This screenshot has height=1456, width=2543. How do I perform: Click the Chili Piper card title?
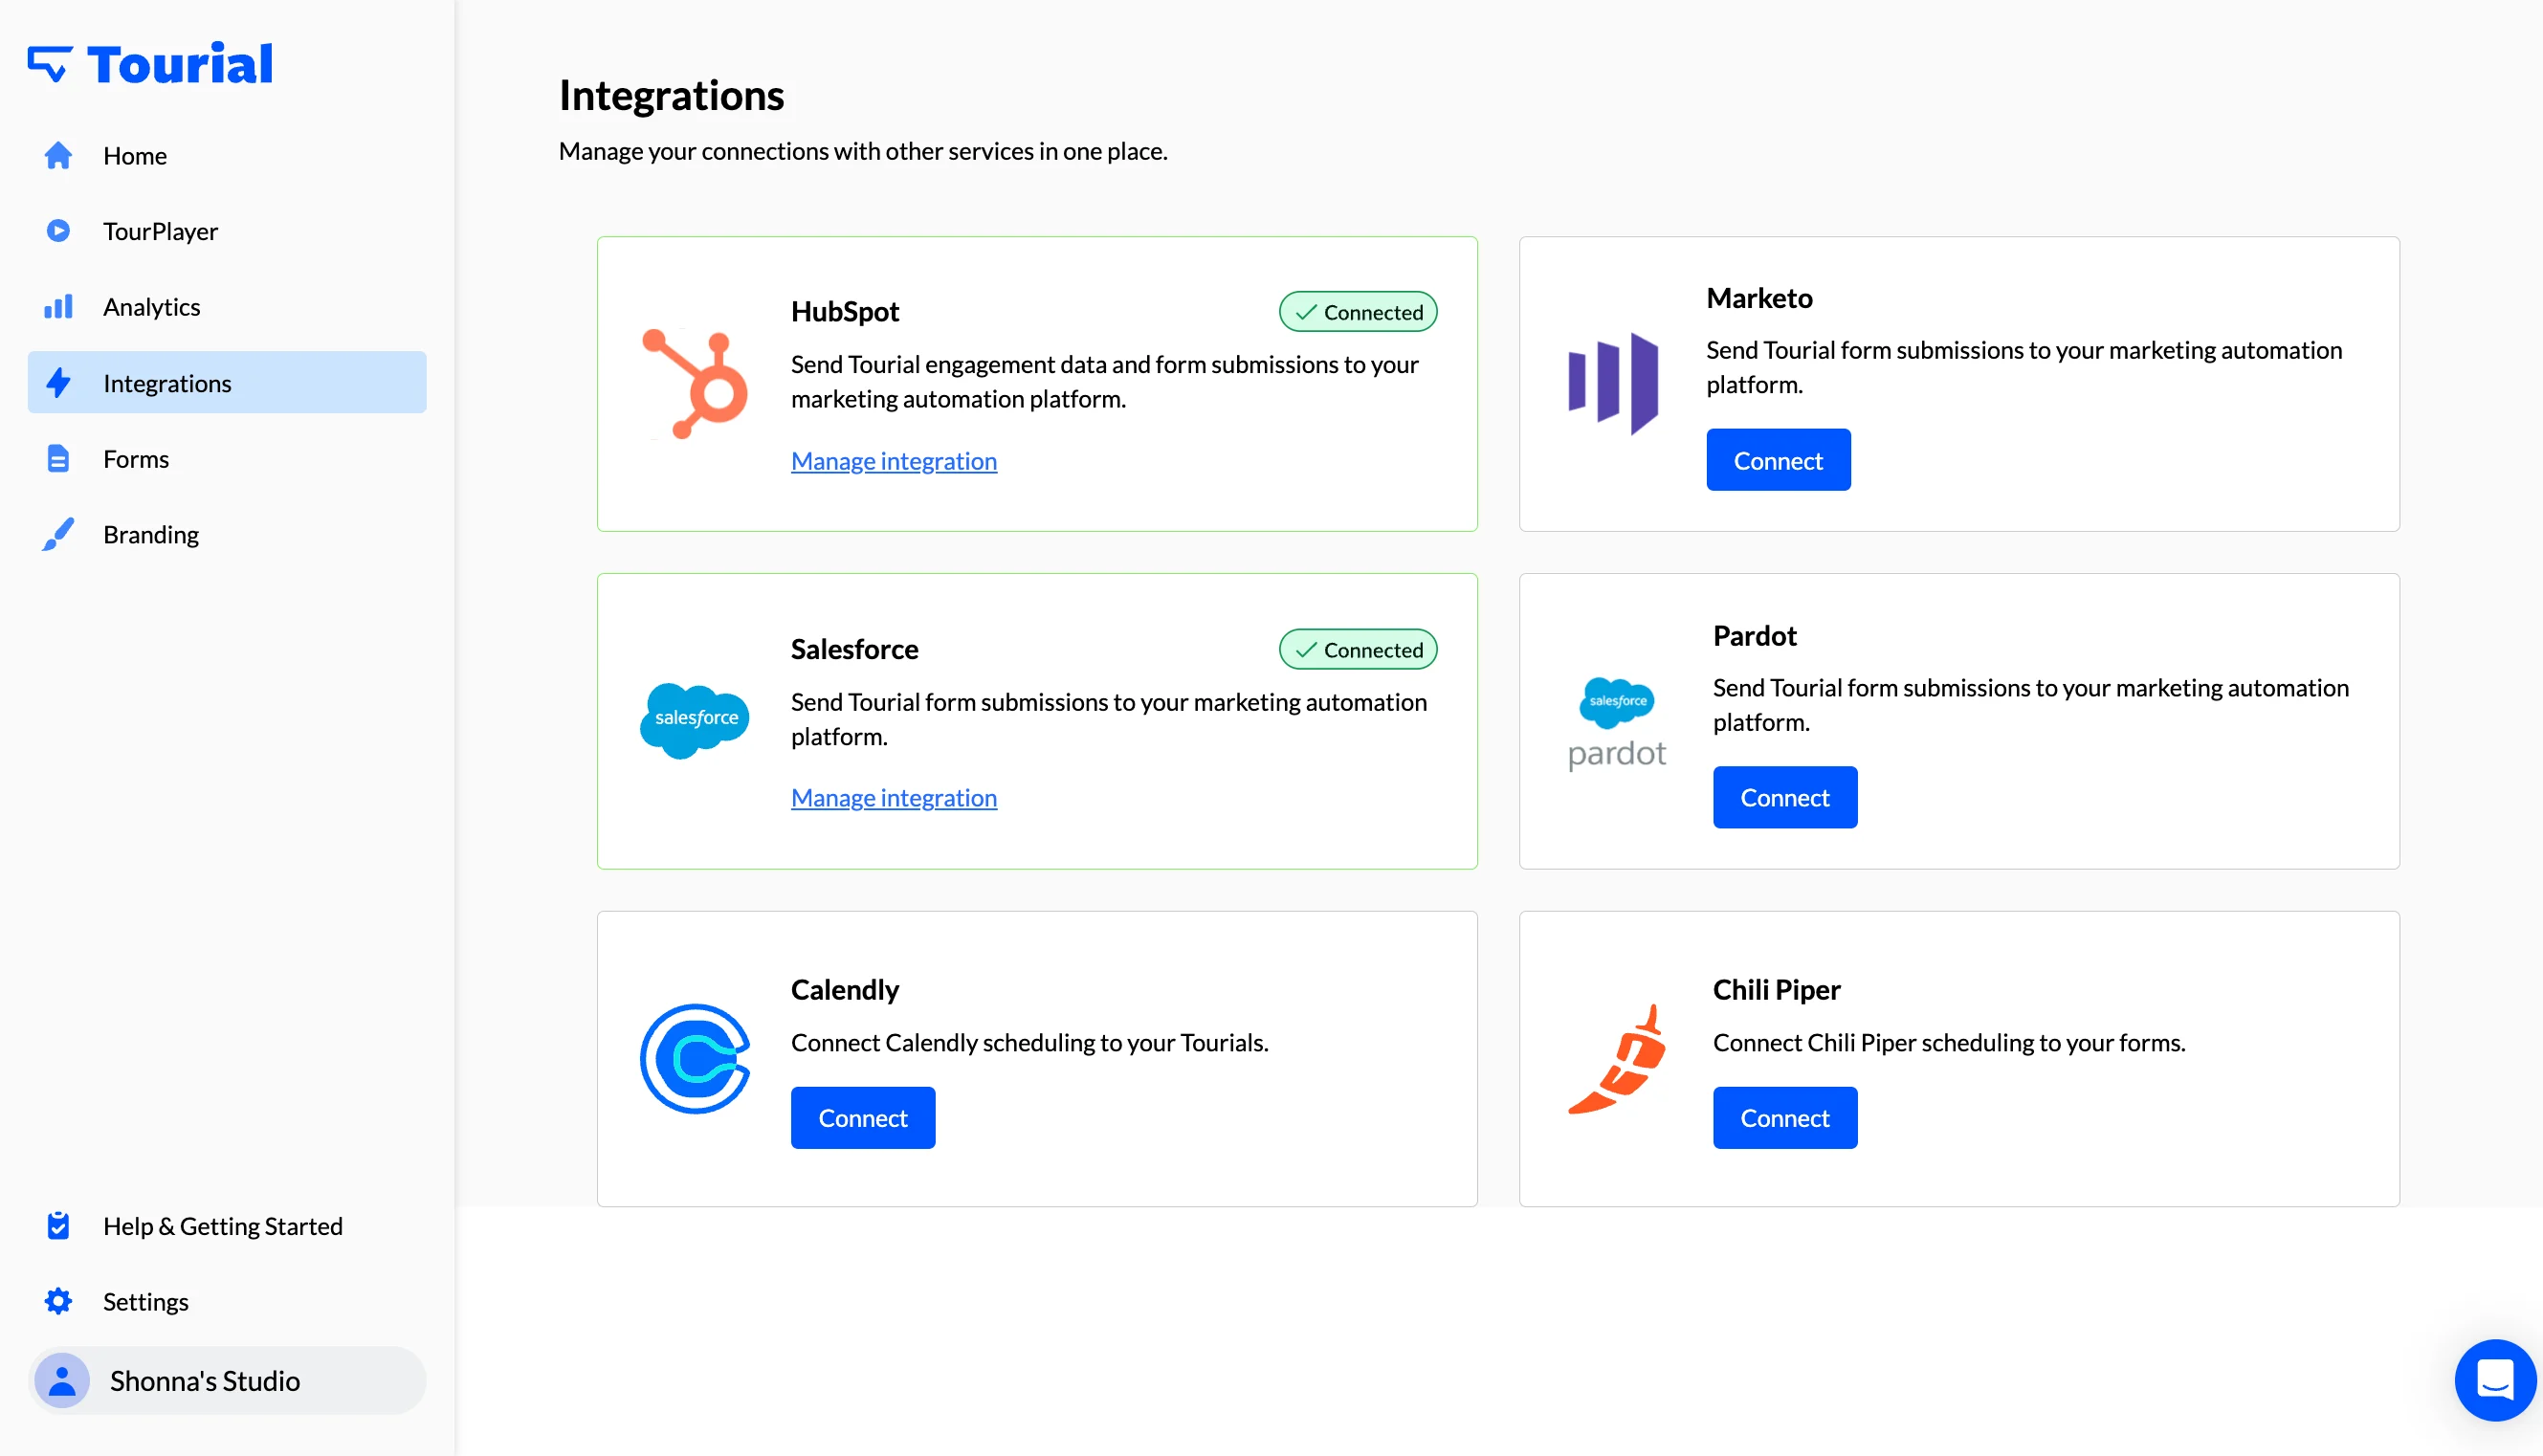pos(1776,990)
